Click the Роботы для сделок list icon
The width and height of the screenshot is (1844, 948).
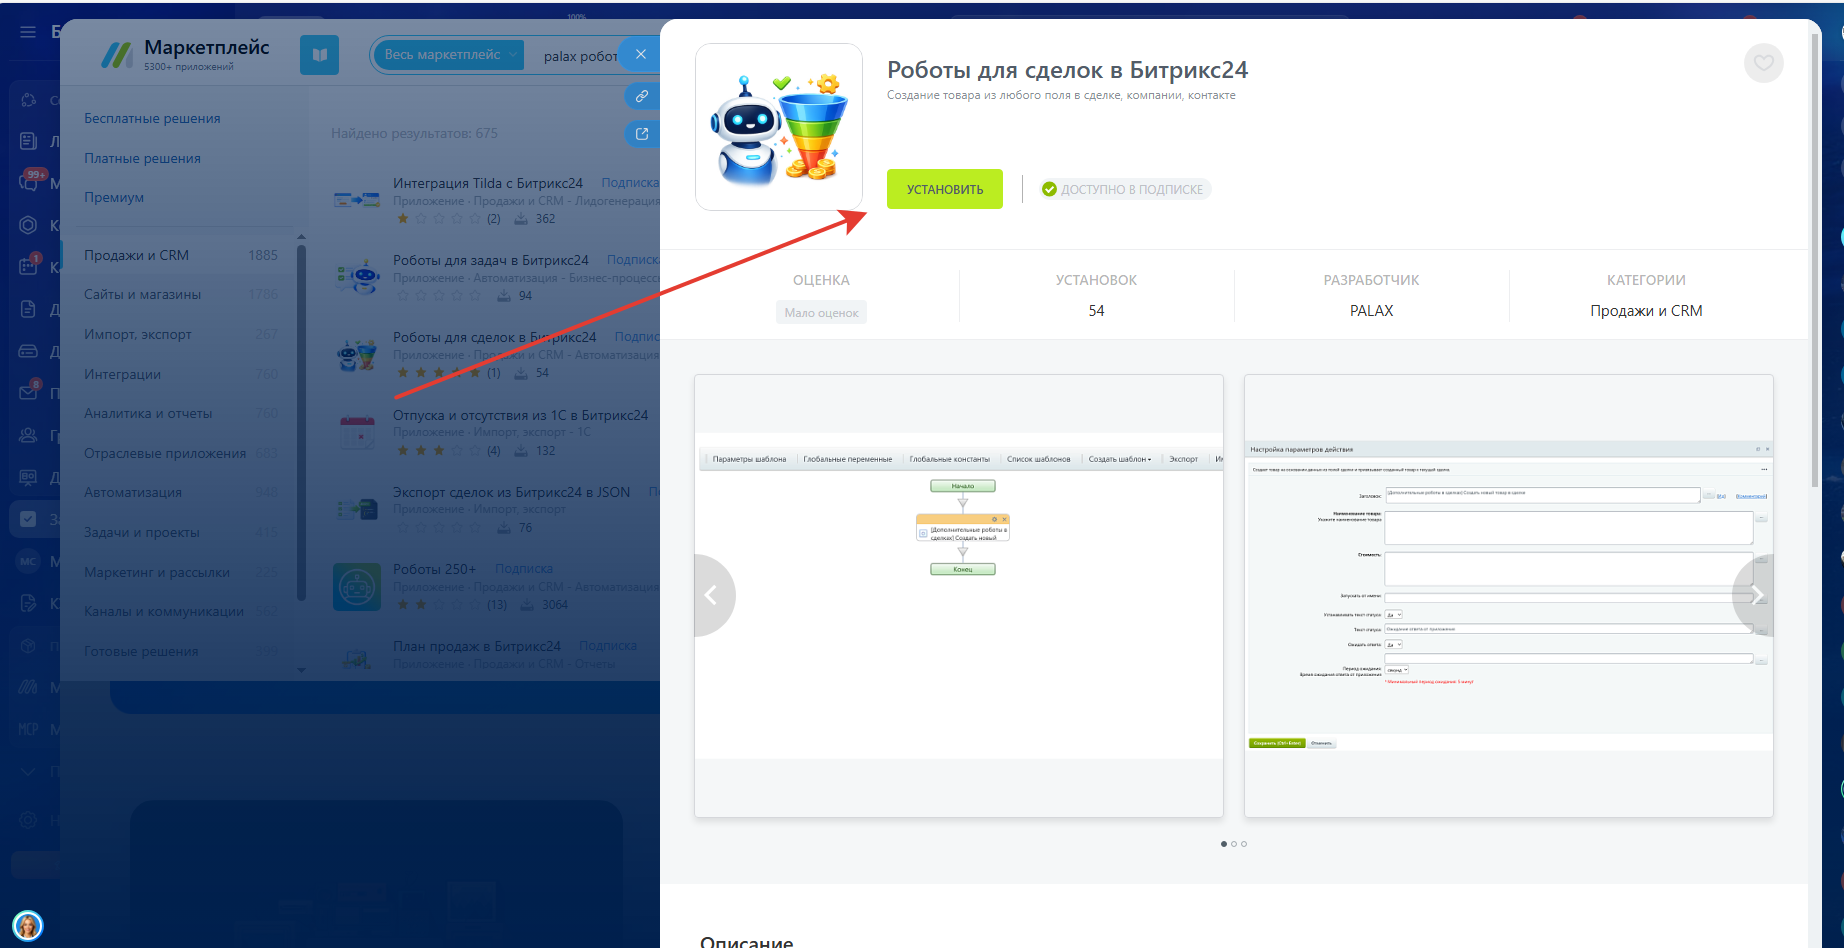point(357,355)
